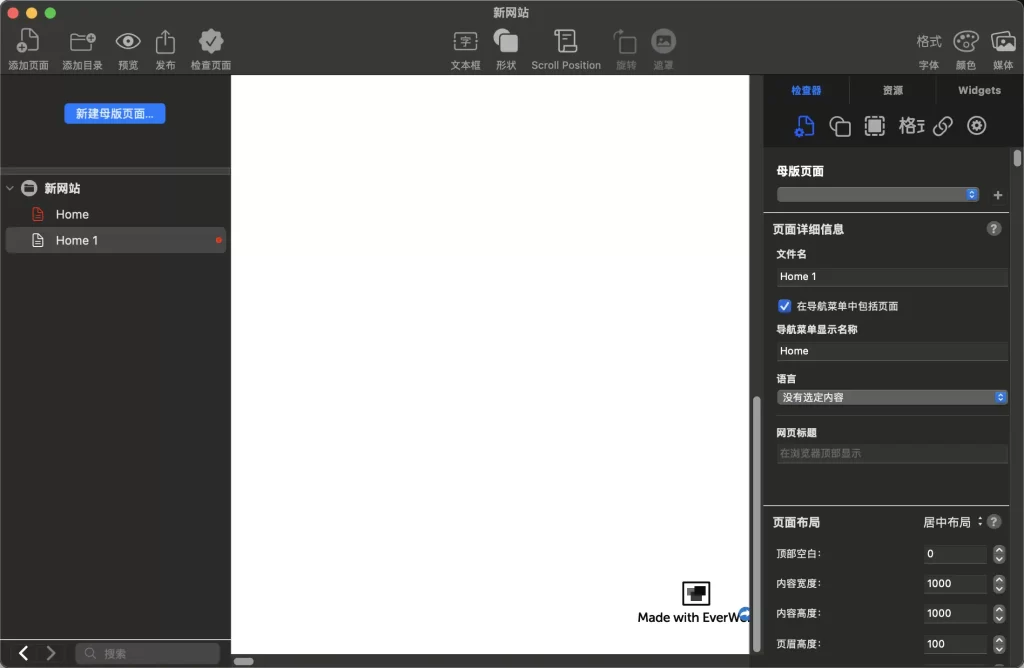The width and height of the screenshot is (1024, 668).
Task: Select the metrics inspector icon
Action: (874, 126)
